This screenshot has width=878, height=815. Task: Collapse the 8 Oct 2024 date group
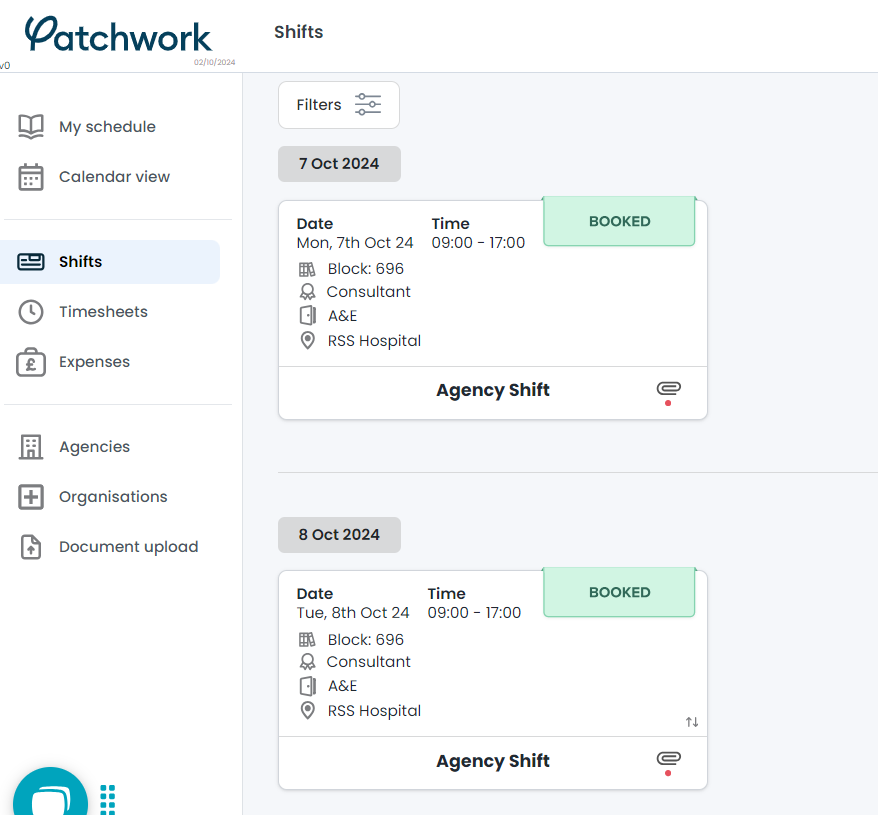tap(339, 534)
